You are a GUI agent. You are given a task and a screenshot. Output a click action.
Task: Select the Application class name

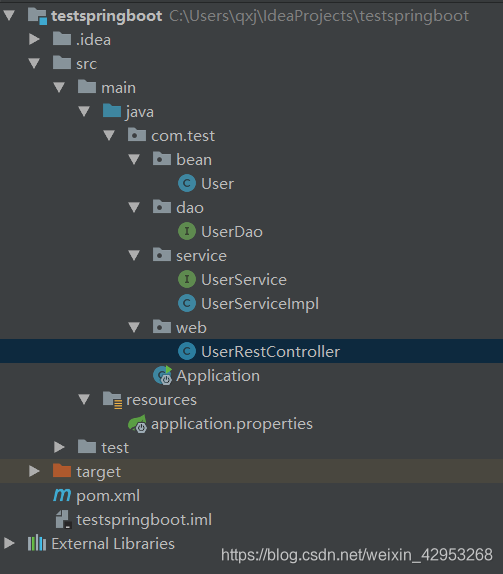click(218, 376)
